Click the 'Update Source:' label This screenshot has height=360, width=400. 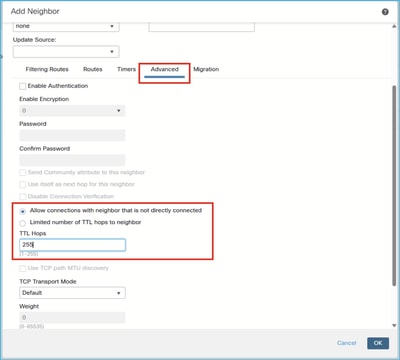[35, 40]
